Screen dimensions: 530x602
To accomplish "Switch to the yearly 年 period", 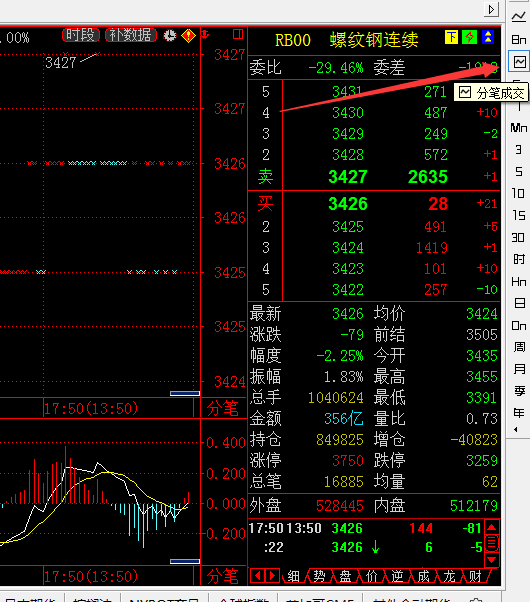I will coord(519,413).
